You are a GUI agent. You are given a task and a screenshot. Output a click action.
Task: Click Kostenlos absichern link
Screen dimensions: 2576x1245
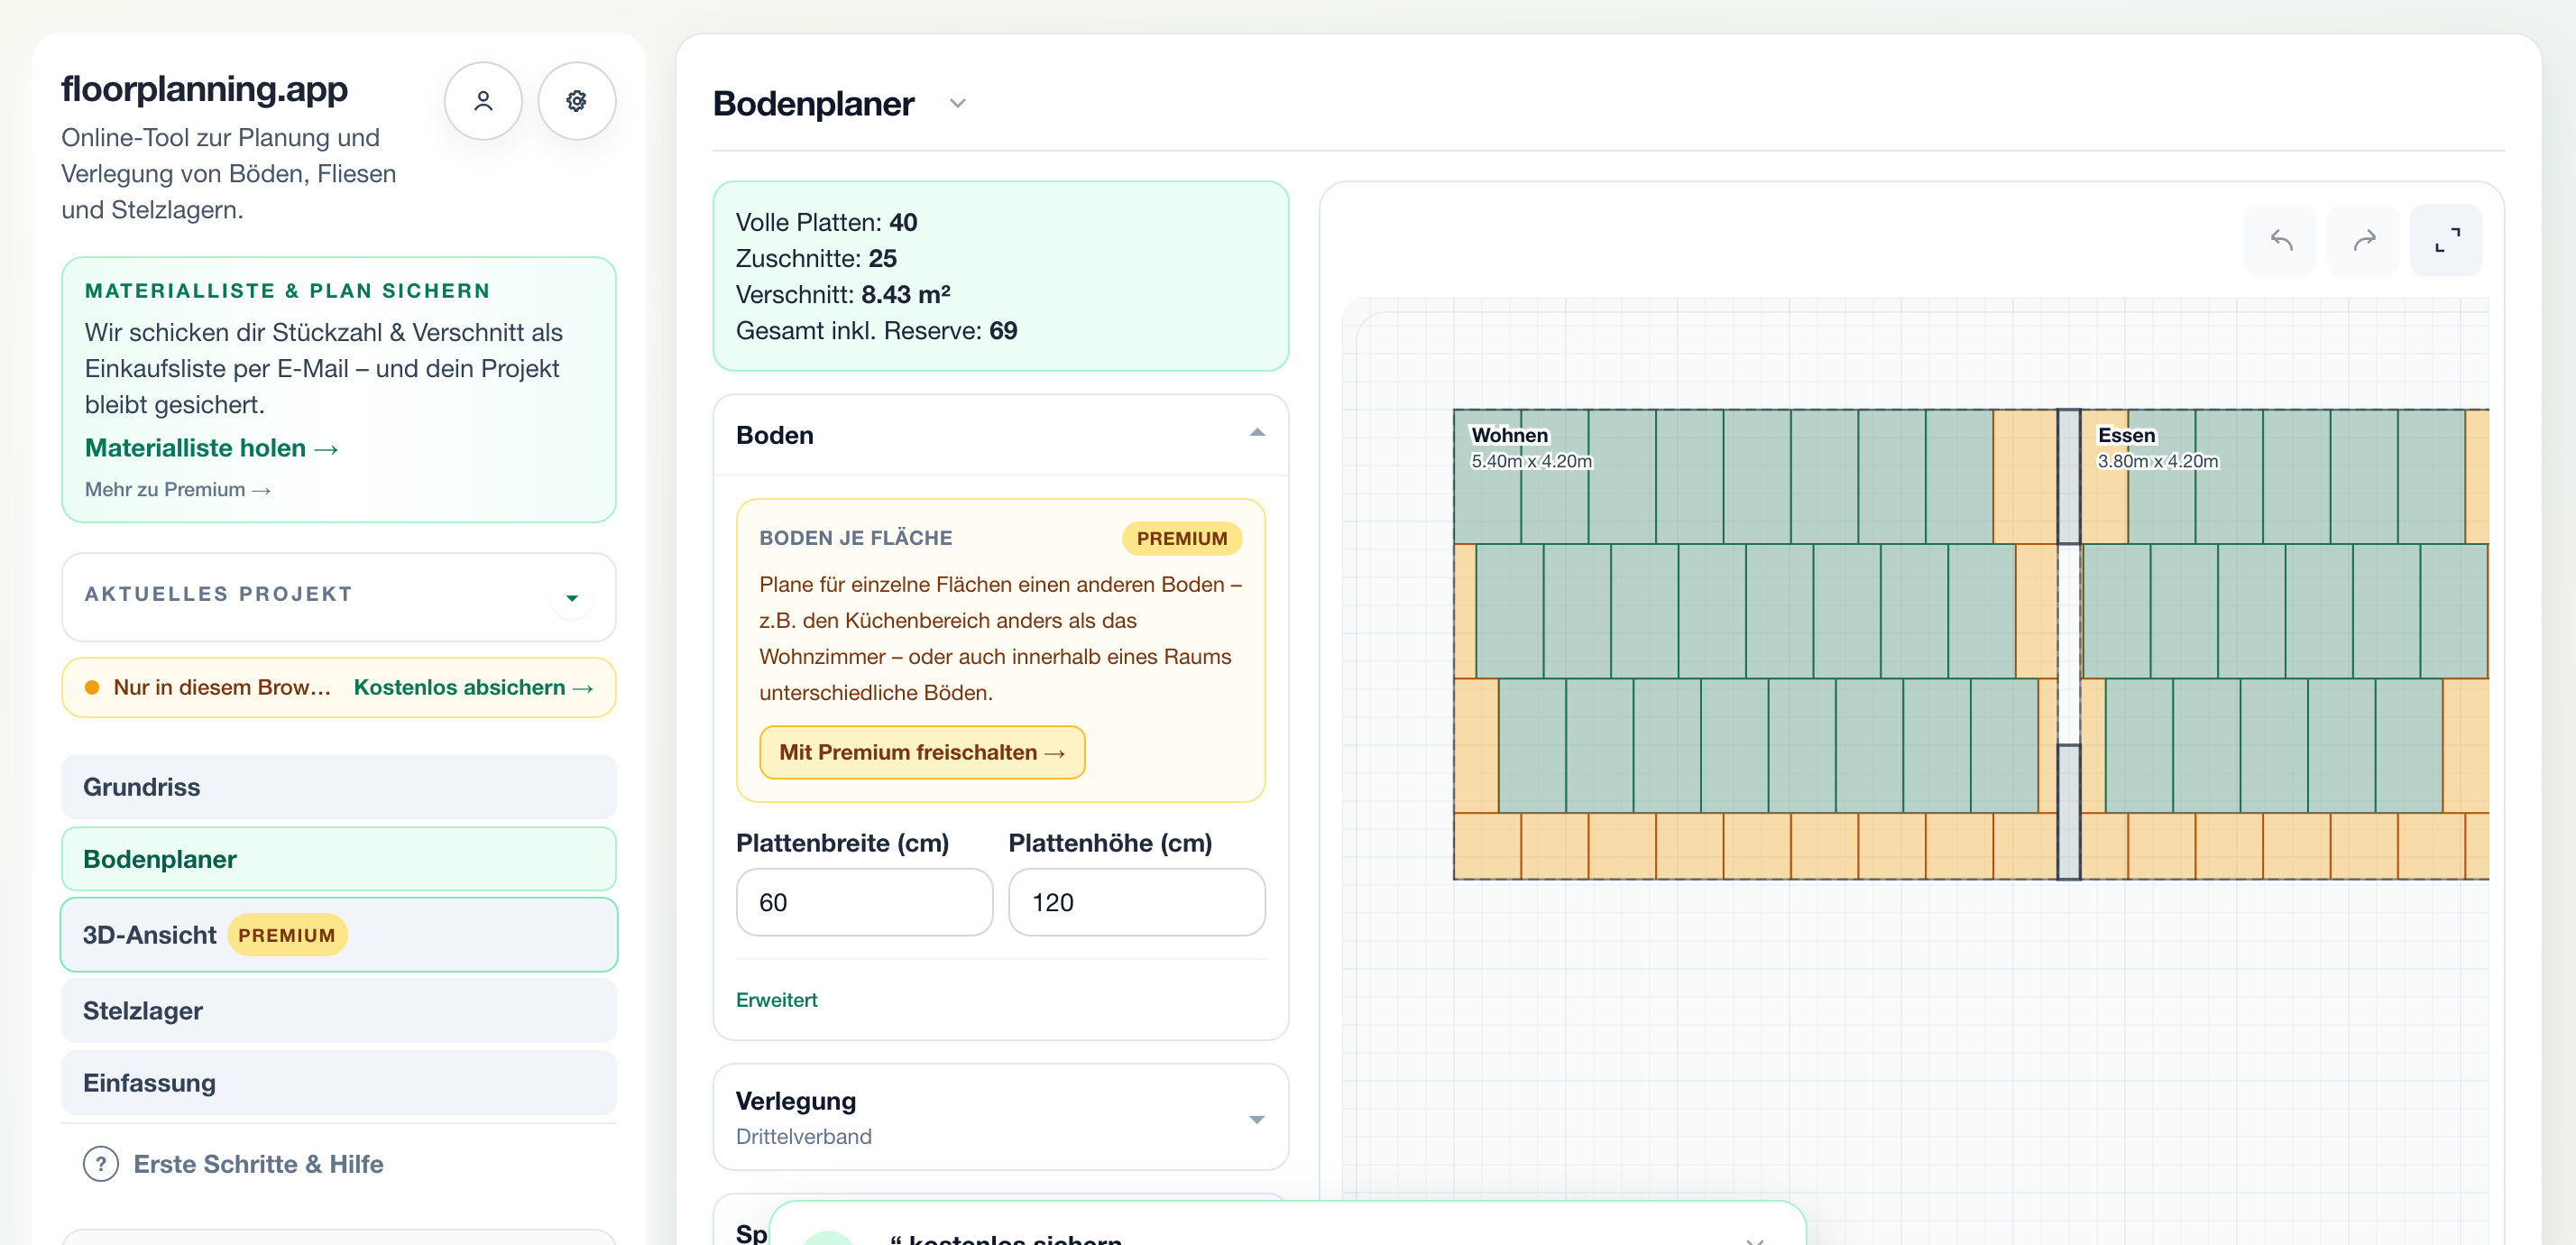(474, 687)
